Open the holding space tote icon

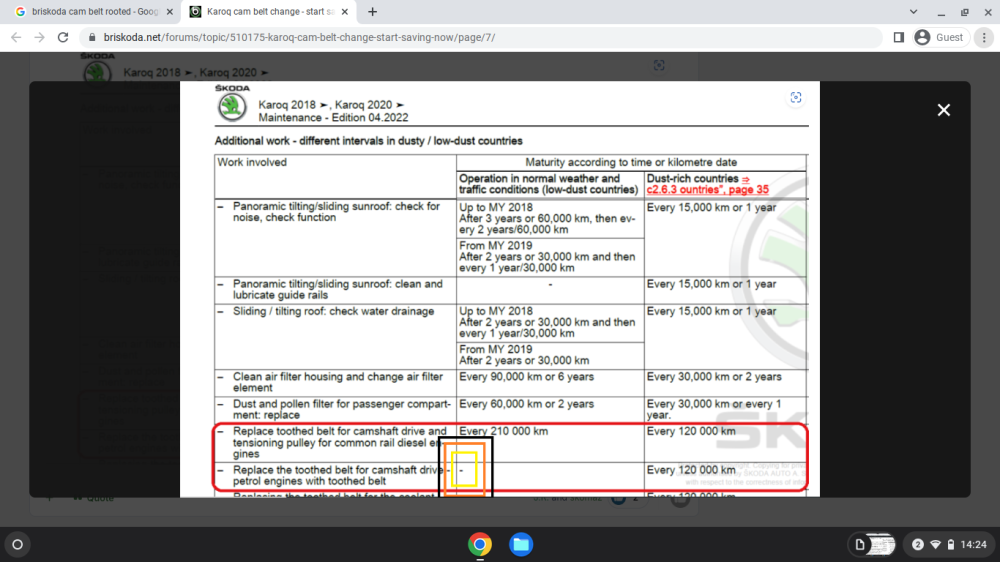[860, 544]
